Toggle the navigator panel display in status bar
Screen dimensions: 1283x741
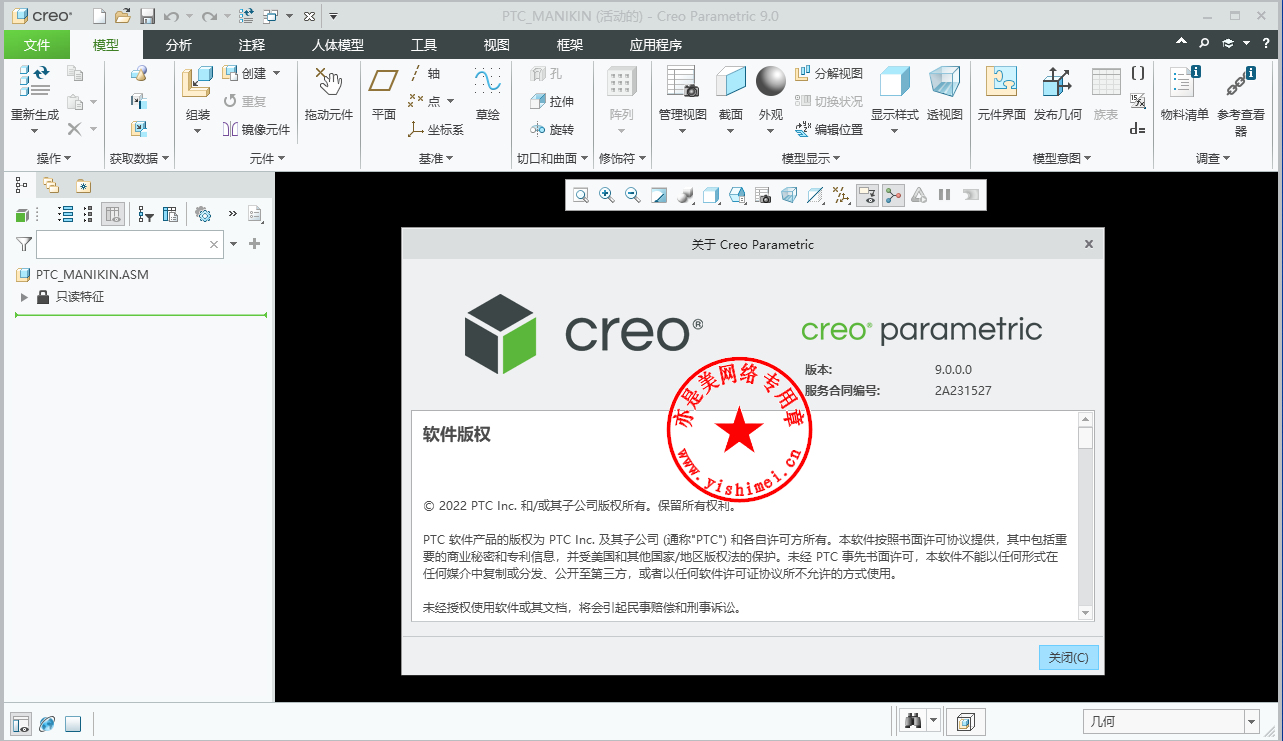(x=20, y=724)
